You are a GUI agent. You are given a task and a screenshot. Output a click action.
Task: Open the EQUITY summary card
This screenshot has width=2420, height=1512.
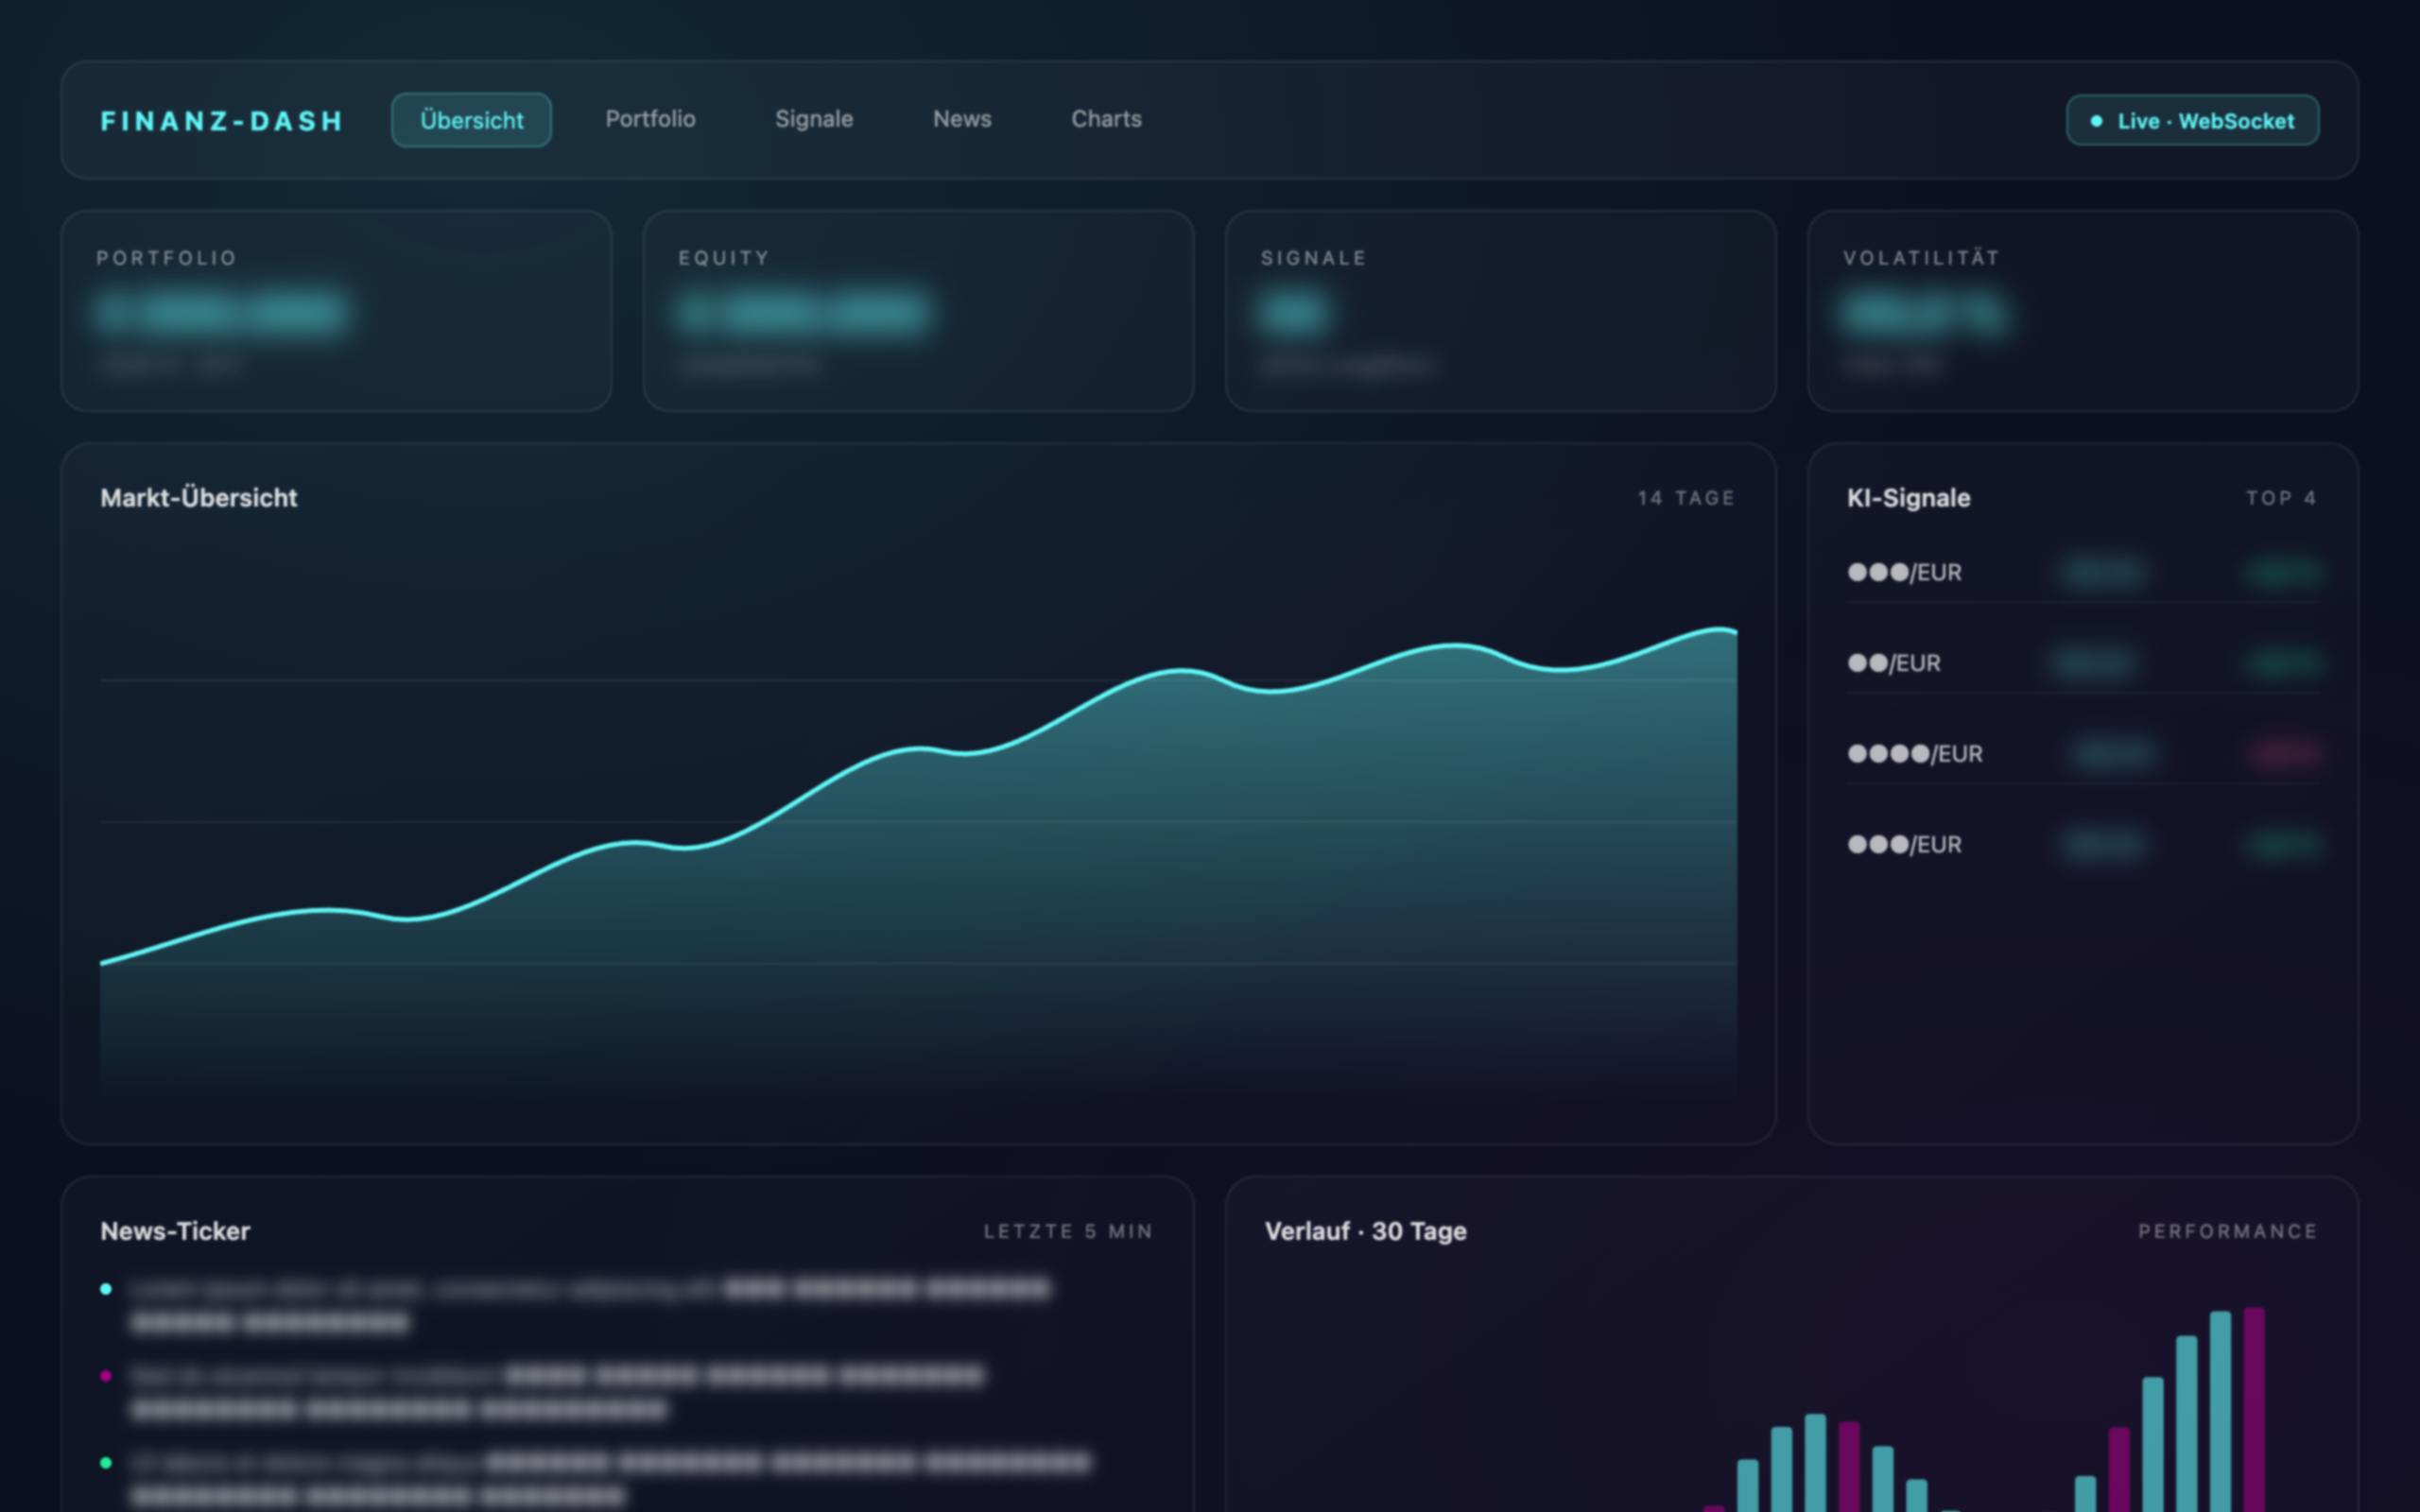[x=918, y=310]
